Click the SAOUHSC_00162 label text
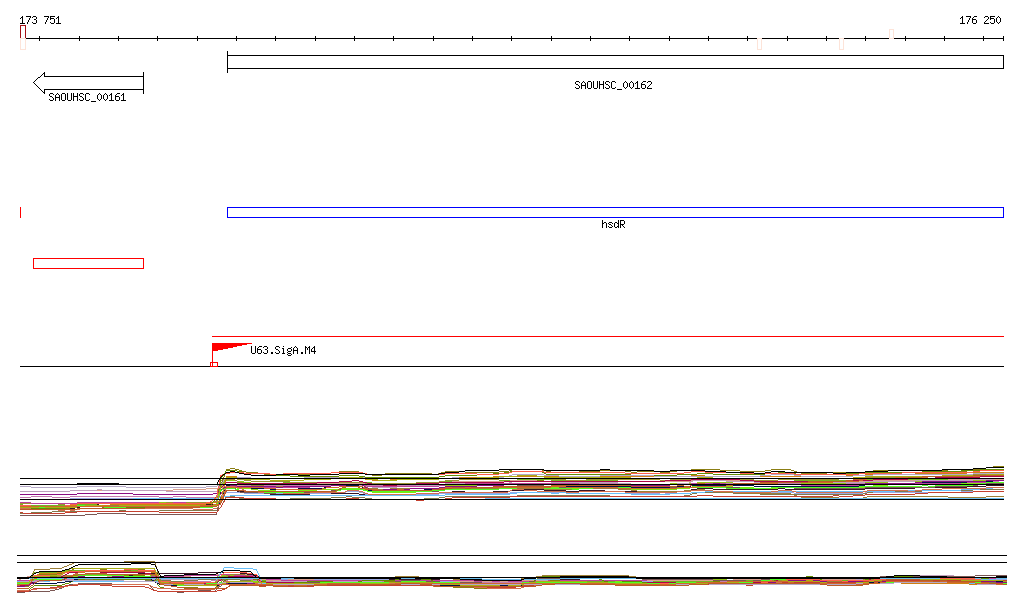This screenshot has height=611, width=1024. (x=613, y=85)
